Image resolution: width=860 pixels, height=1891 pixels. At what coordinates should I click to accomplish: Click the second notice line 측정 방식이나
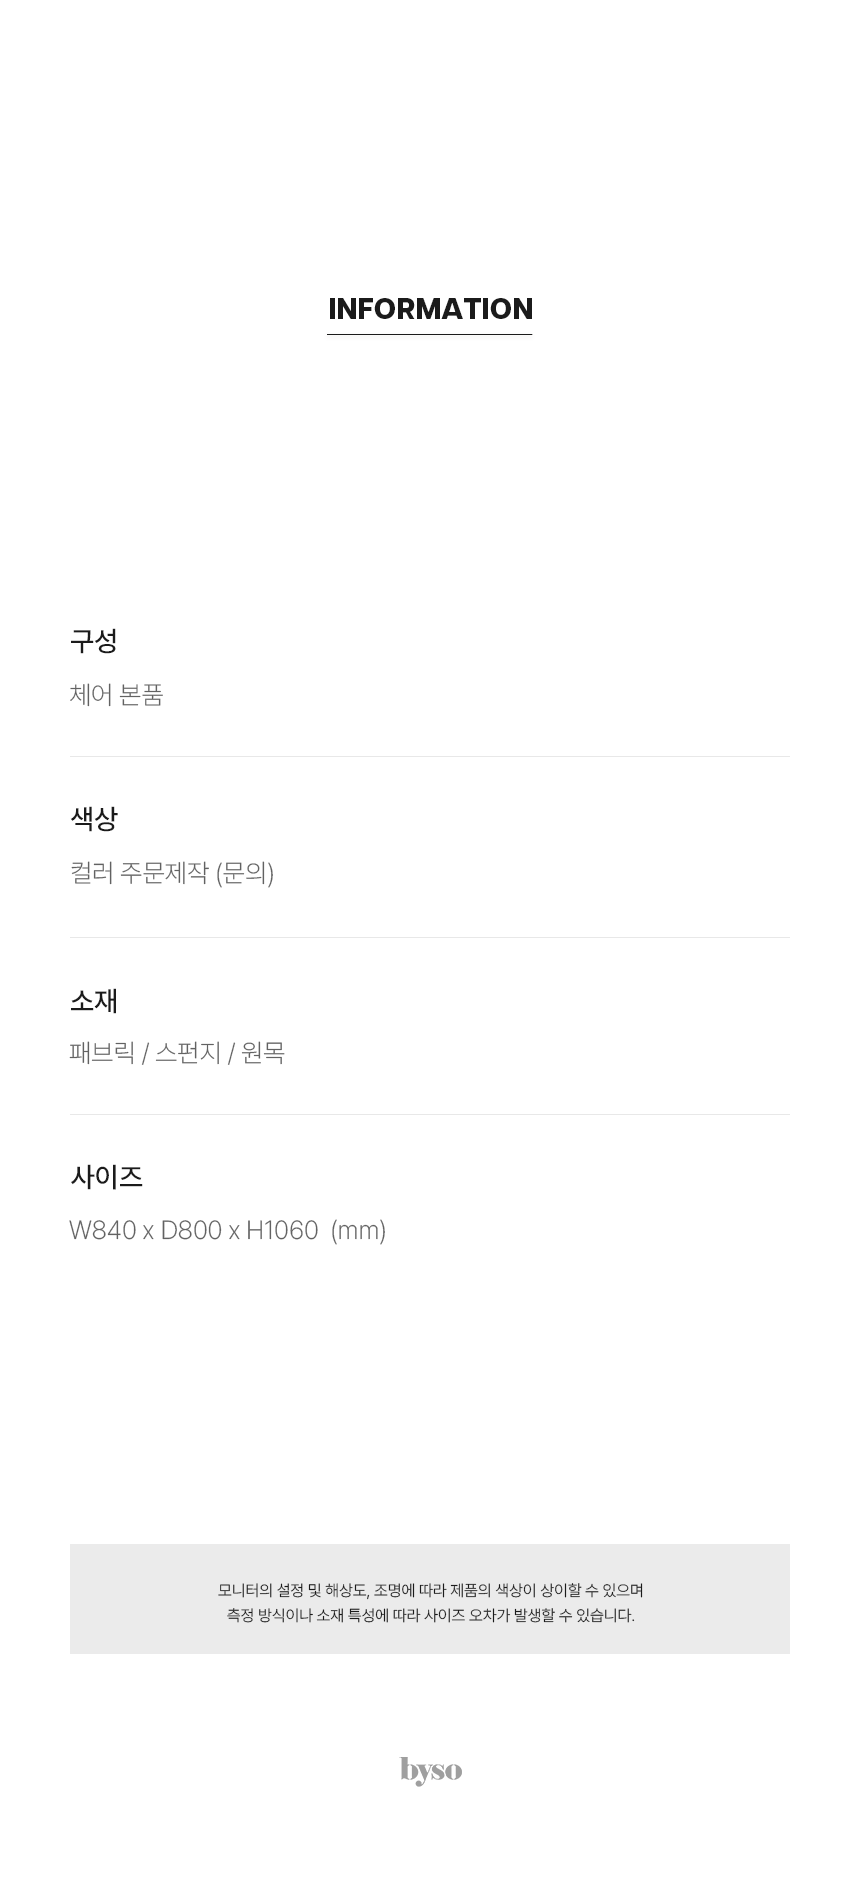coord(430,1615)
